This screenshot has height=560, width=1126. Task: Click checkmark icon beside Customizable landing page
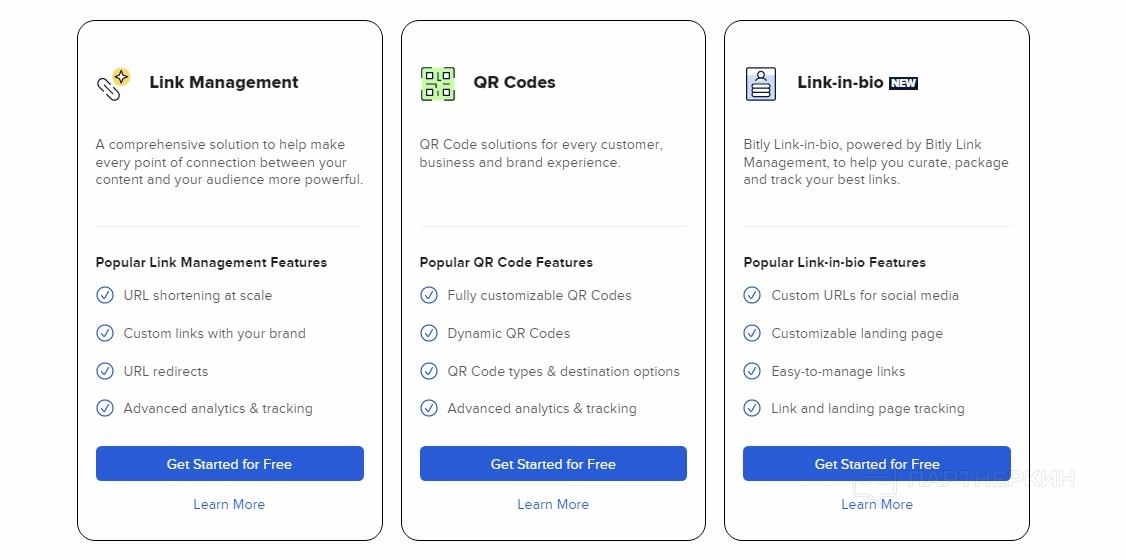[753, 333]
